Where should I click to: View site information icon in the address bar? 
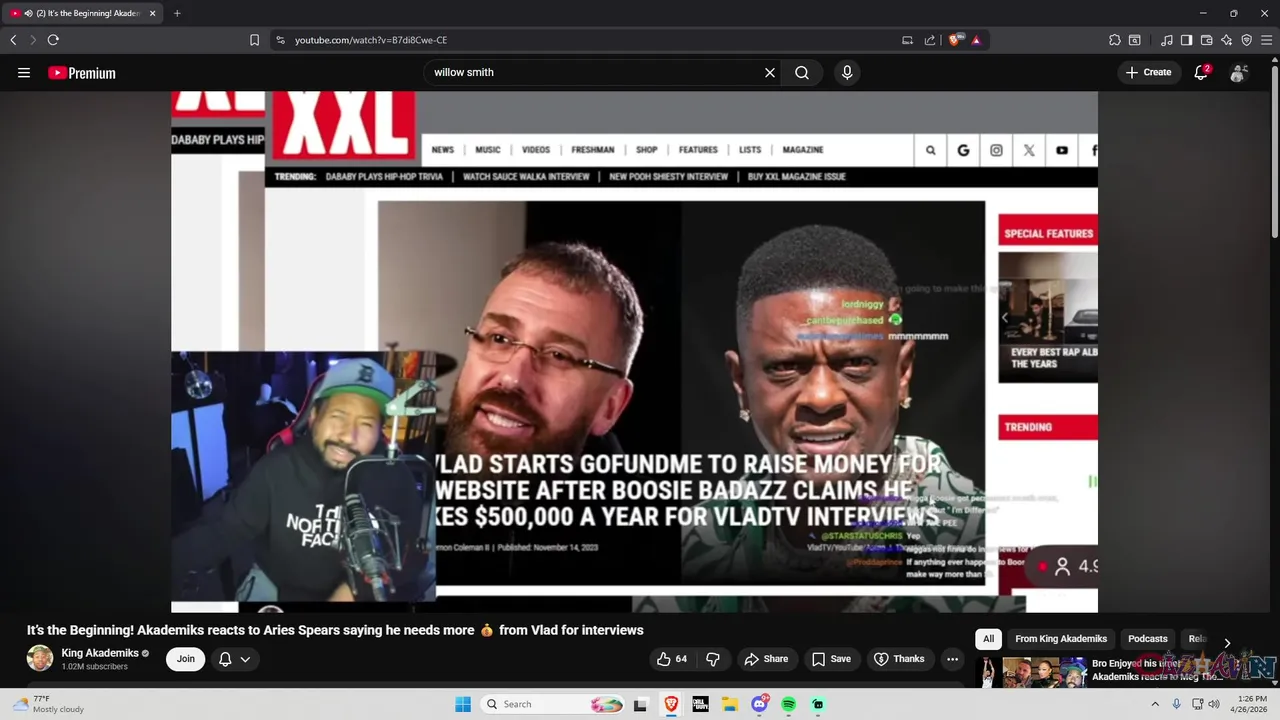click(280, 40)
